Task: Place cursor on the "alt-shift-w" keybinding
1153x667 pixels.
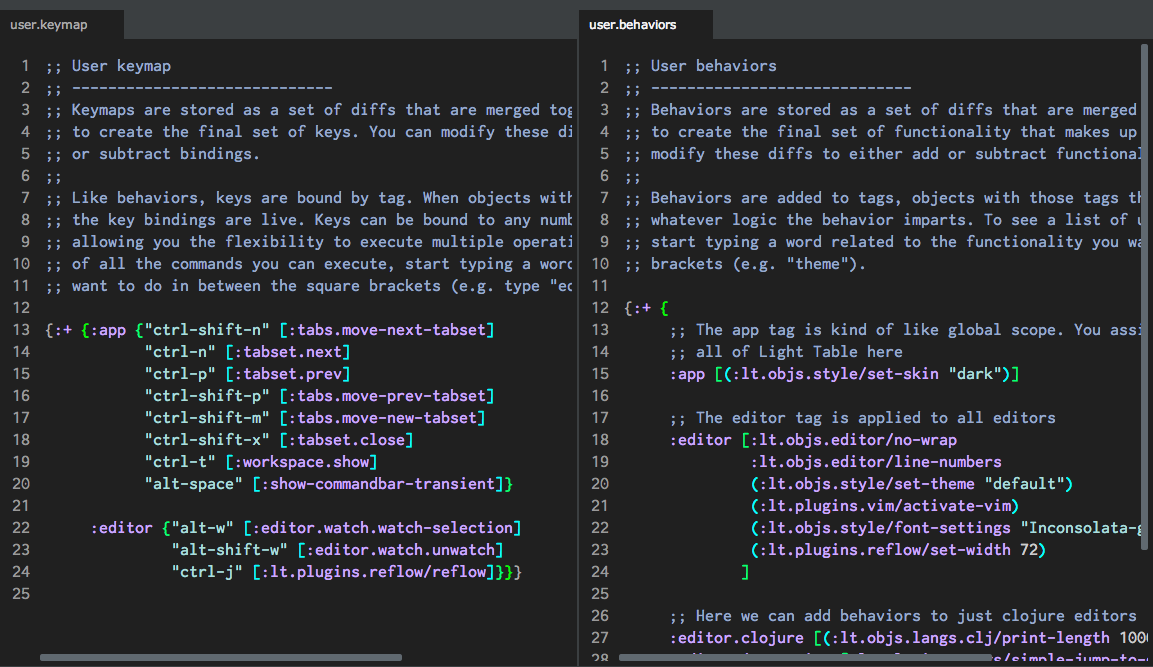Action: tap(230, 550)
